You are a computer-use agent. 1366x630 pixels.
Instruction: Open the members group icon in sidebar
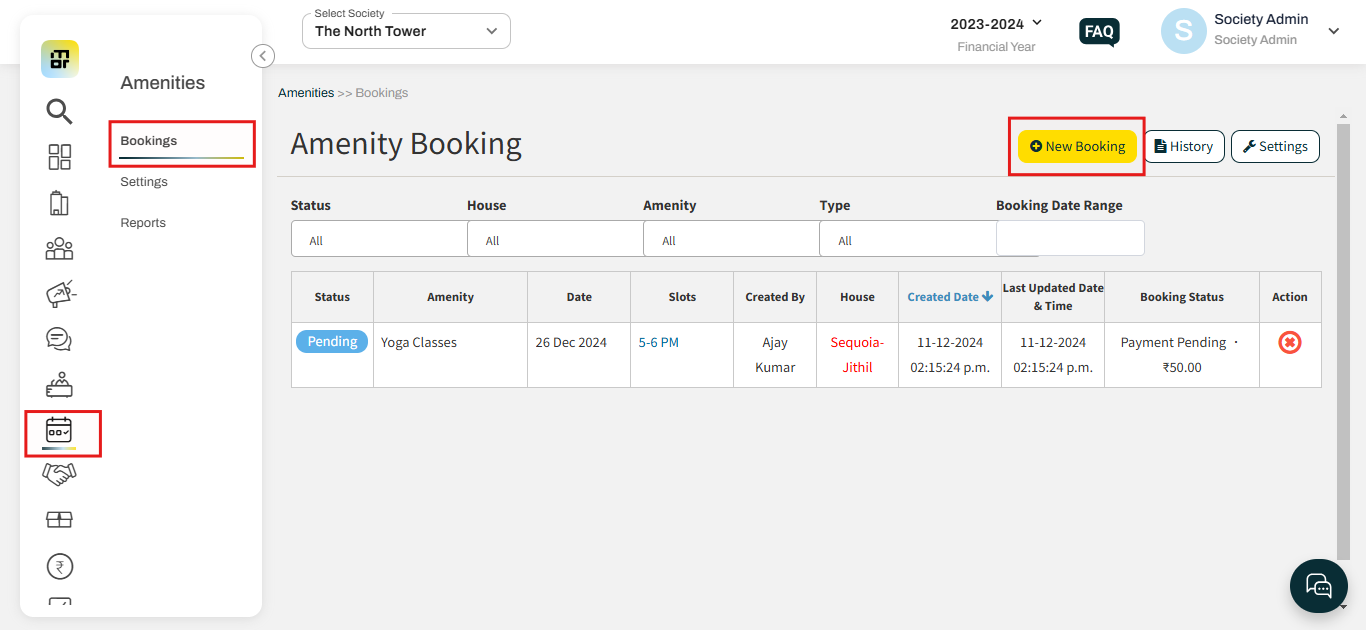[60, 248]
